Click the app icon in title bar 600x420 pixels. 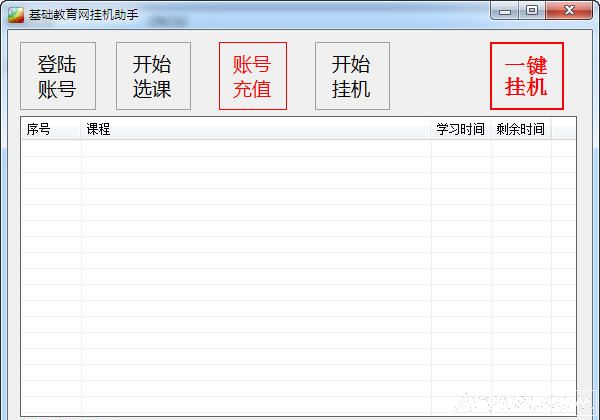click(16, 15)
